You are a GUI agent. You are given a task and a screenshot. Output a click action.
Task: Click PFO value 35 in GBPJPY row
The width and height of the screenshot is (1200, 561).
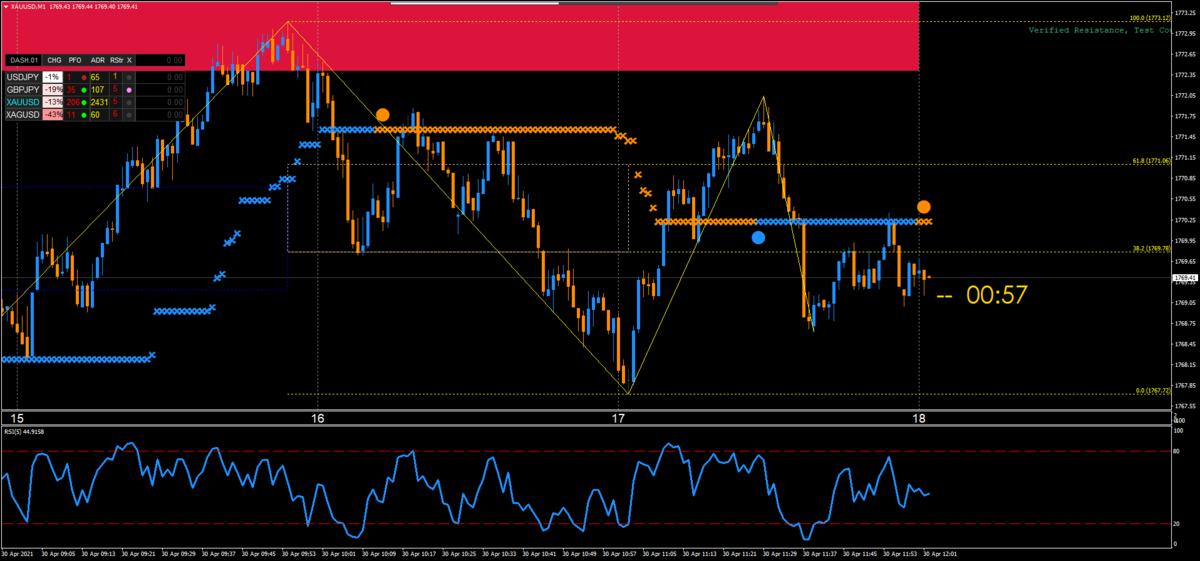[x=71, y=90]
